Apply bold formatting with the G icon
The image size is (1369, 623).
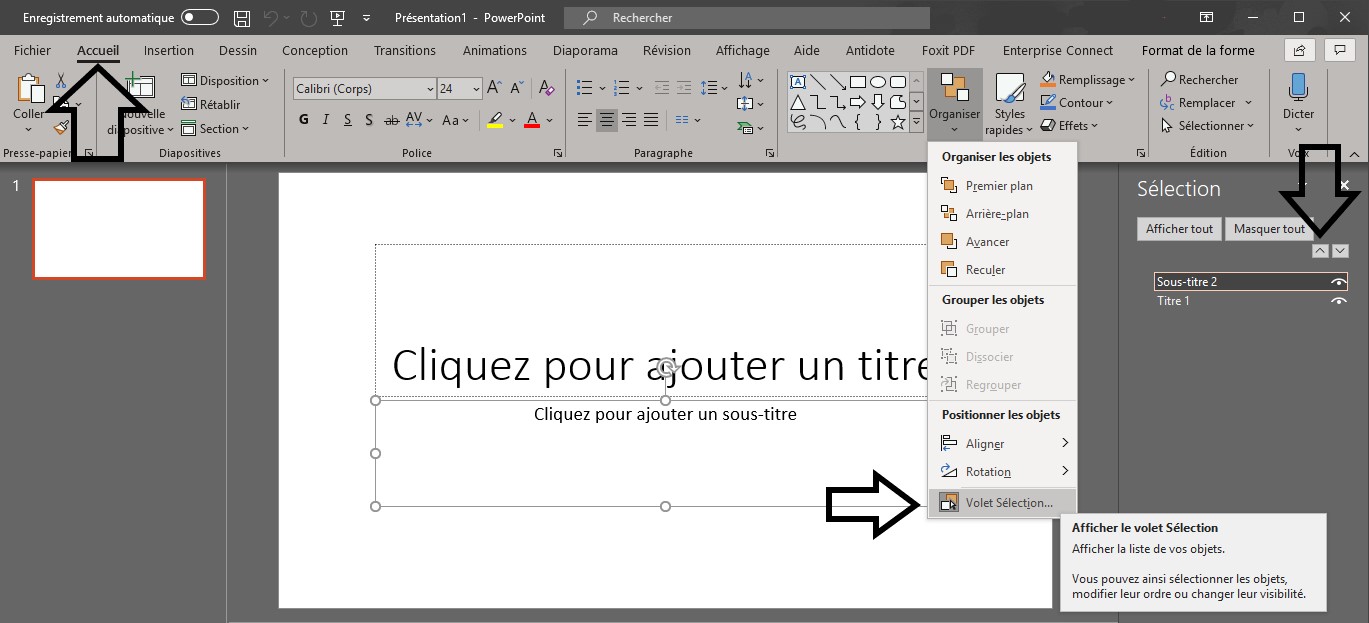303,119
